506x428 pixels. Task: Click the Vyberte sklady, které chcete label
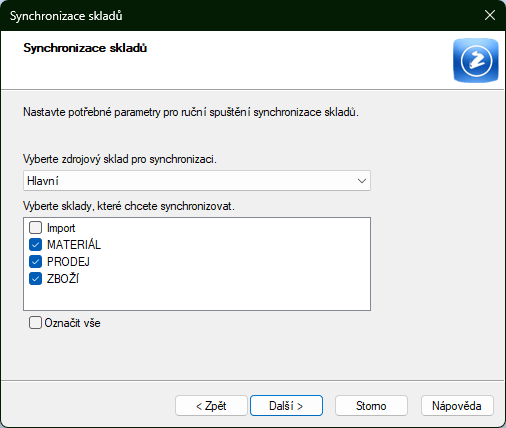point(129,206)
